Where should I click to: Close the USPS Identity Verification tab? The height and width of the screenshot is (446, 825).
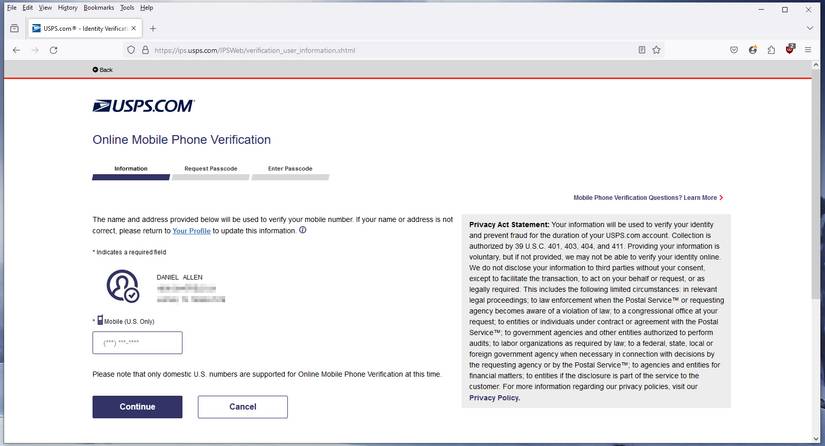pyautogui.click(x=135, y=28)
